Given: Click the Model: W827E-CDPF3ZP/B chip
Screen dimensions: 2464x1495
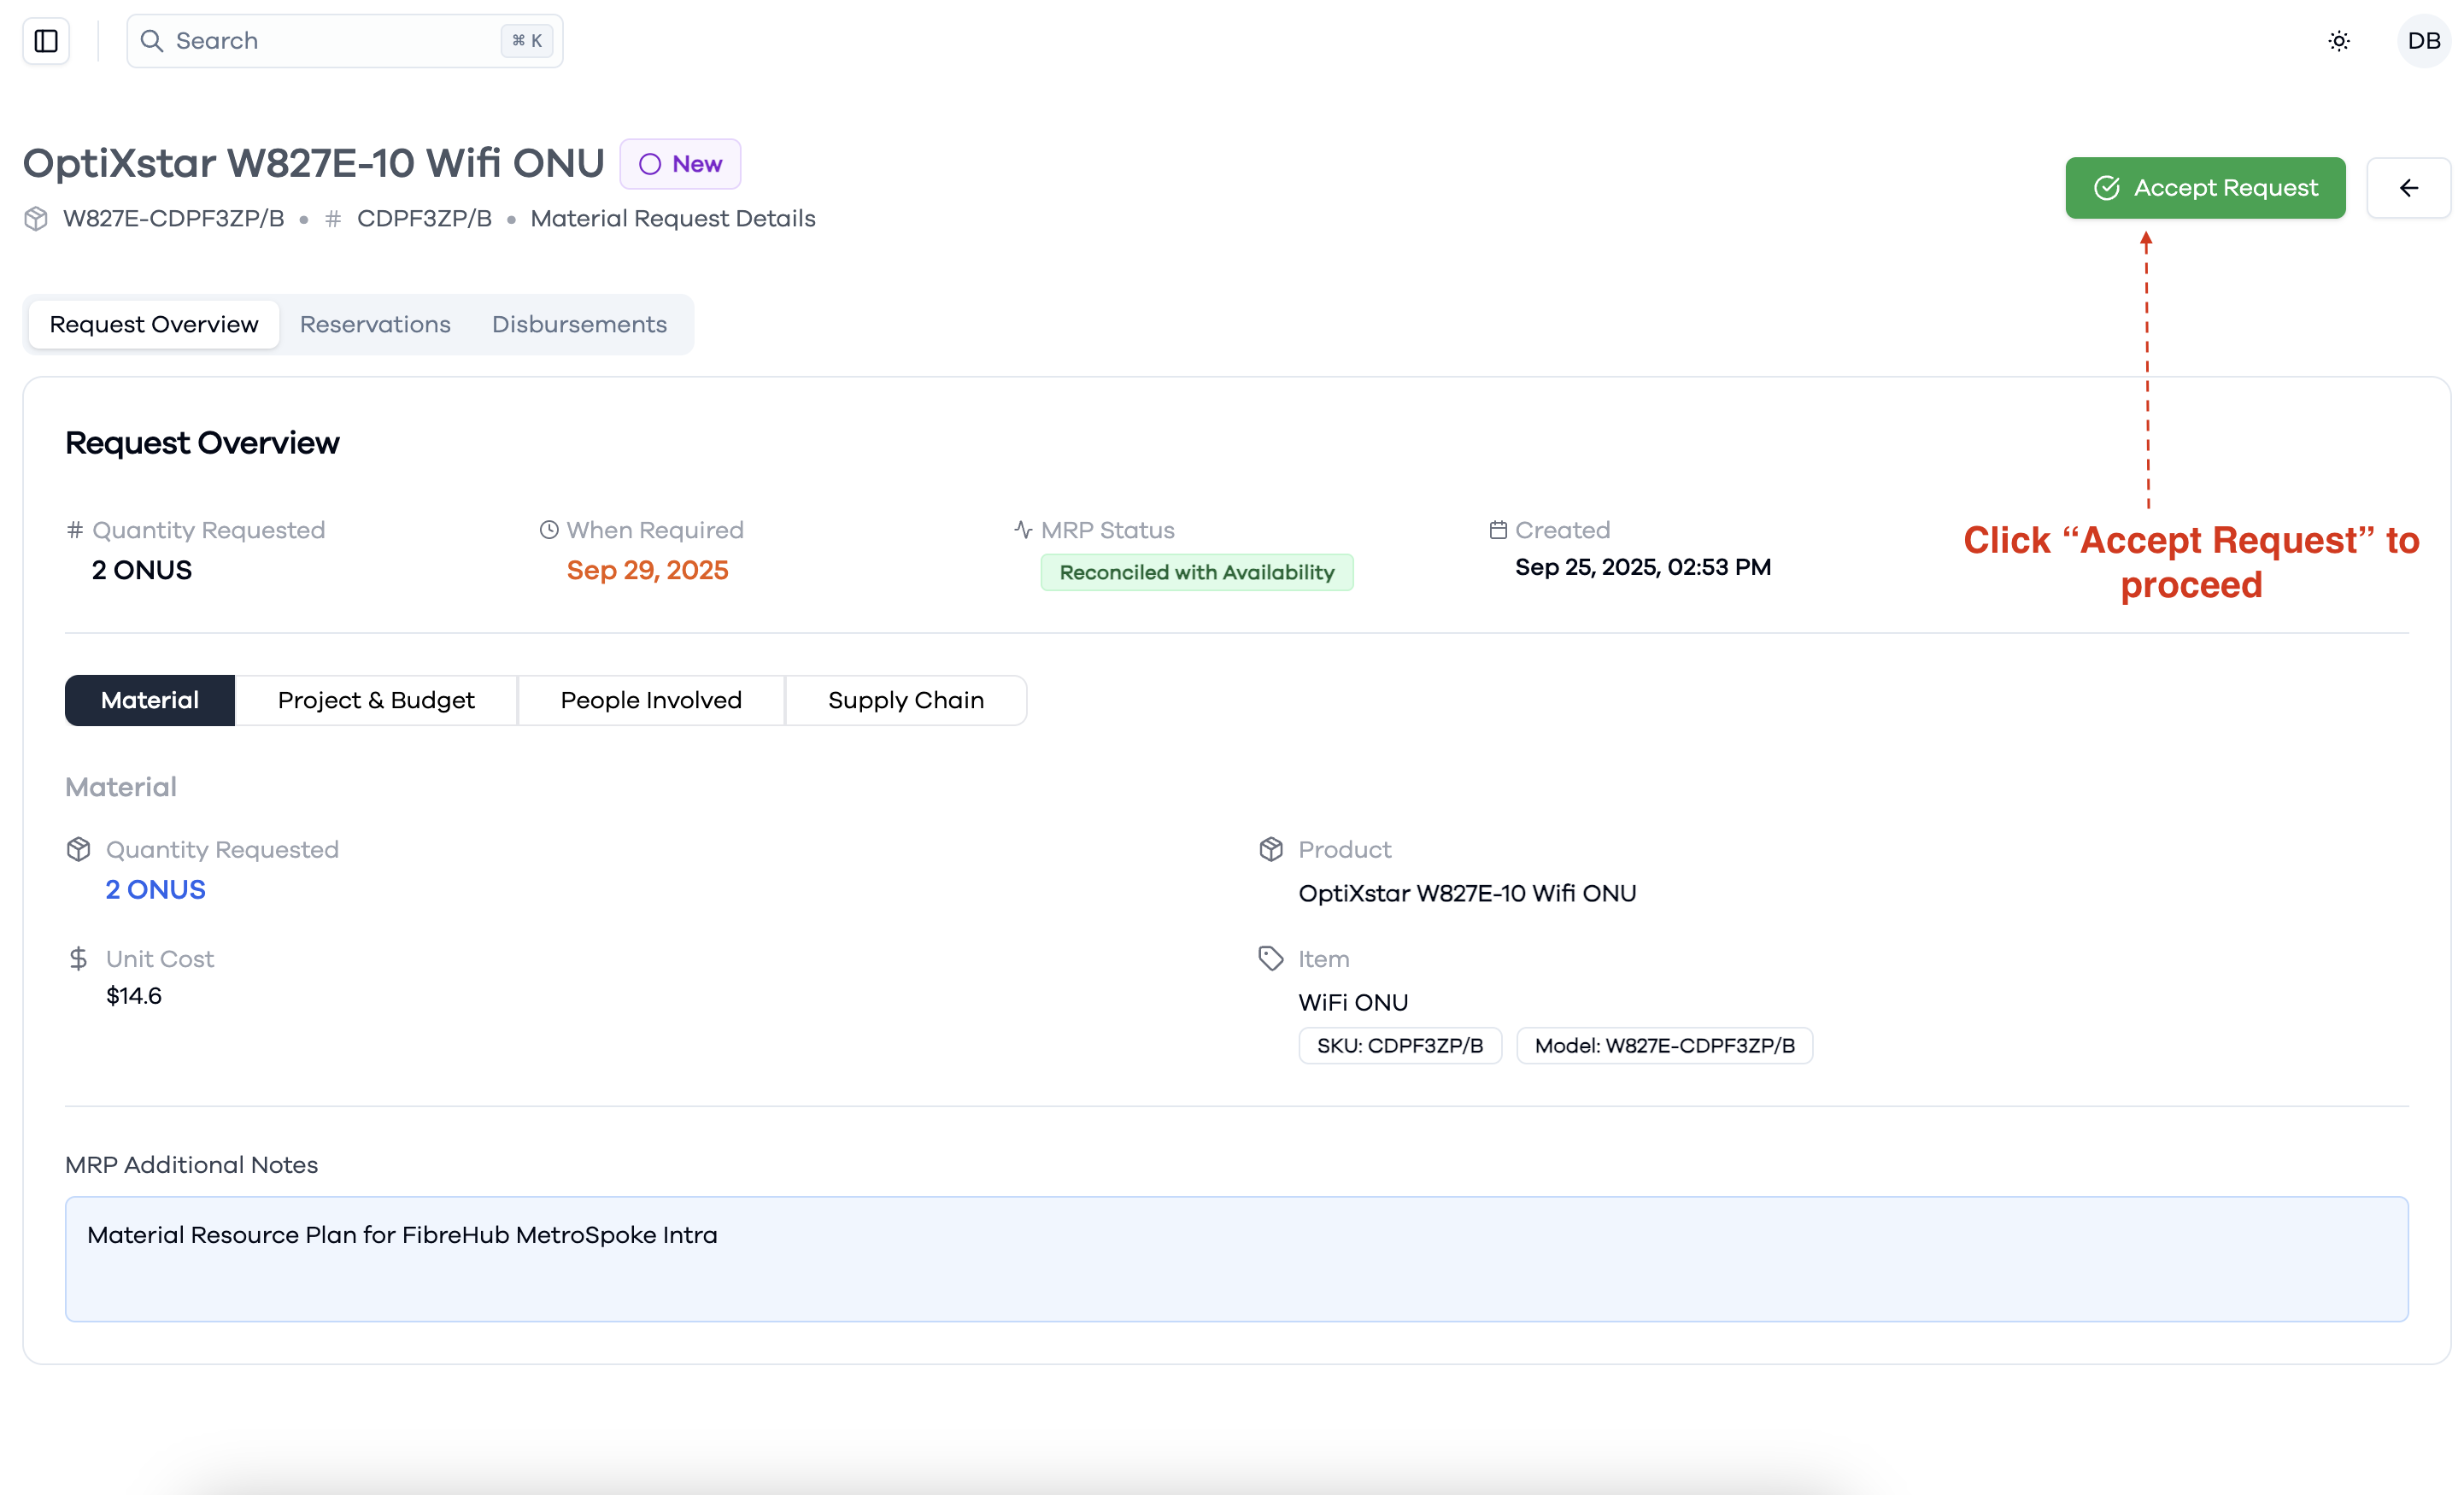Looking at the screenshot, I should coord(1665,1046).
